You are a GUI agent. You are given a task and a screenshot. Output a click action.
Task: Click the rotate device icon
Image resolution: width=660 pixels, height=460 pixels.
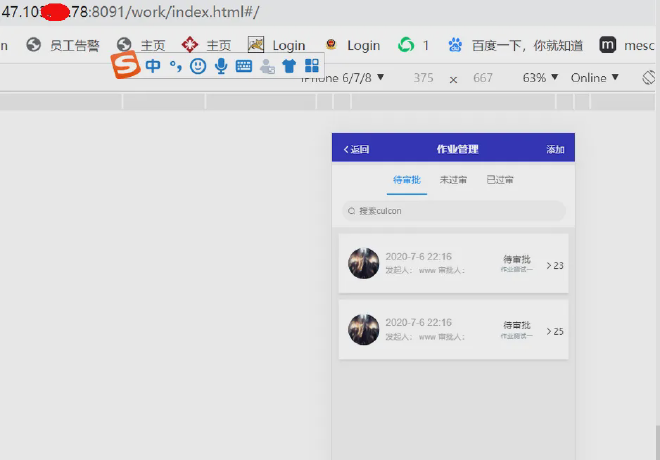click(649, 77)
